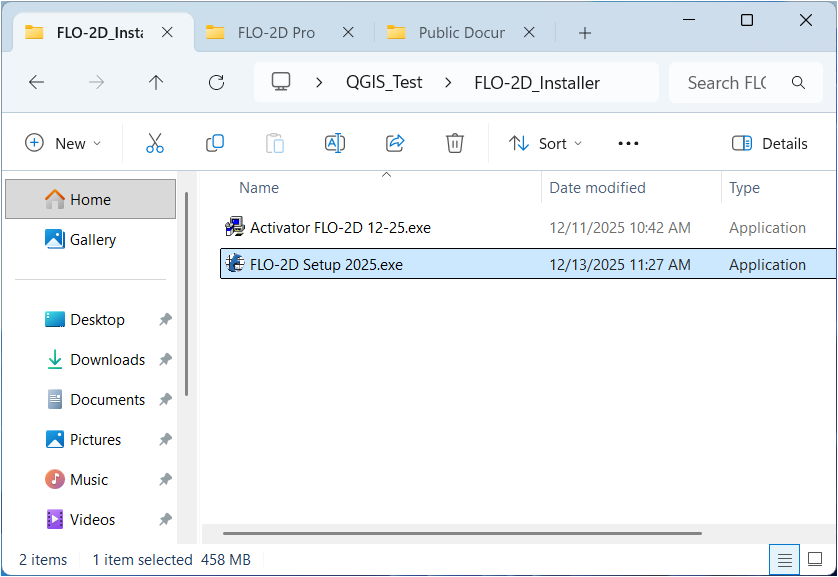Navigate back to previous folder
The height and width of the screenshot is (577, 838).
pos(37,83)
